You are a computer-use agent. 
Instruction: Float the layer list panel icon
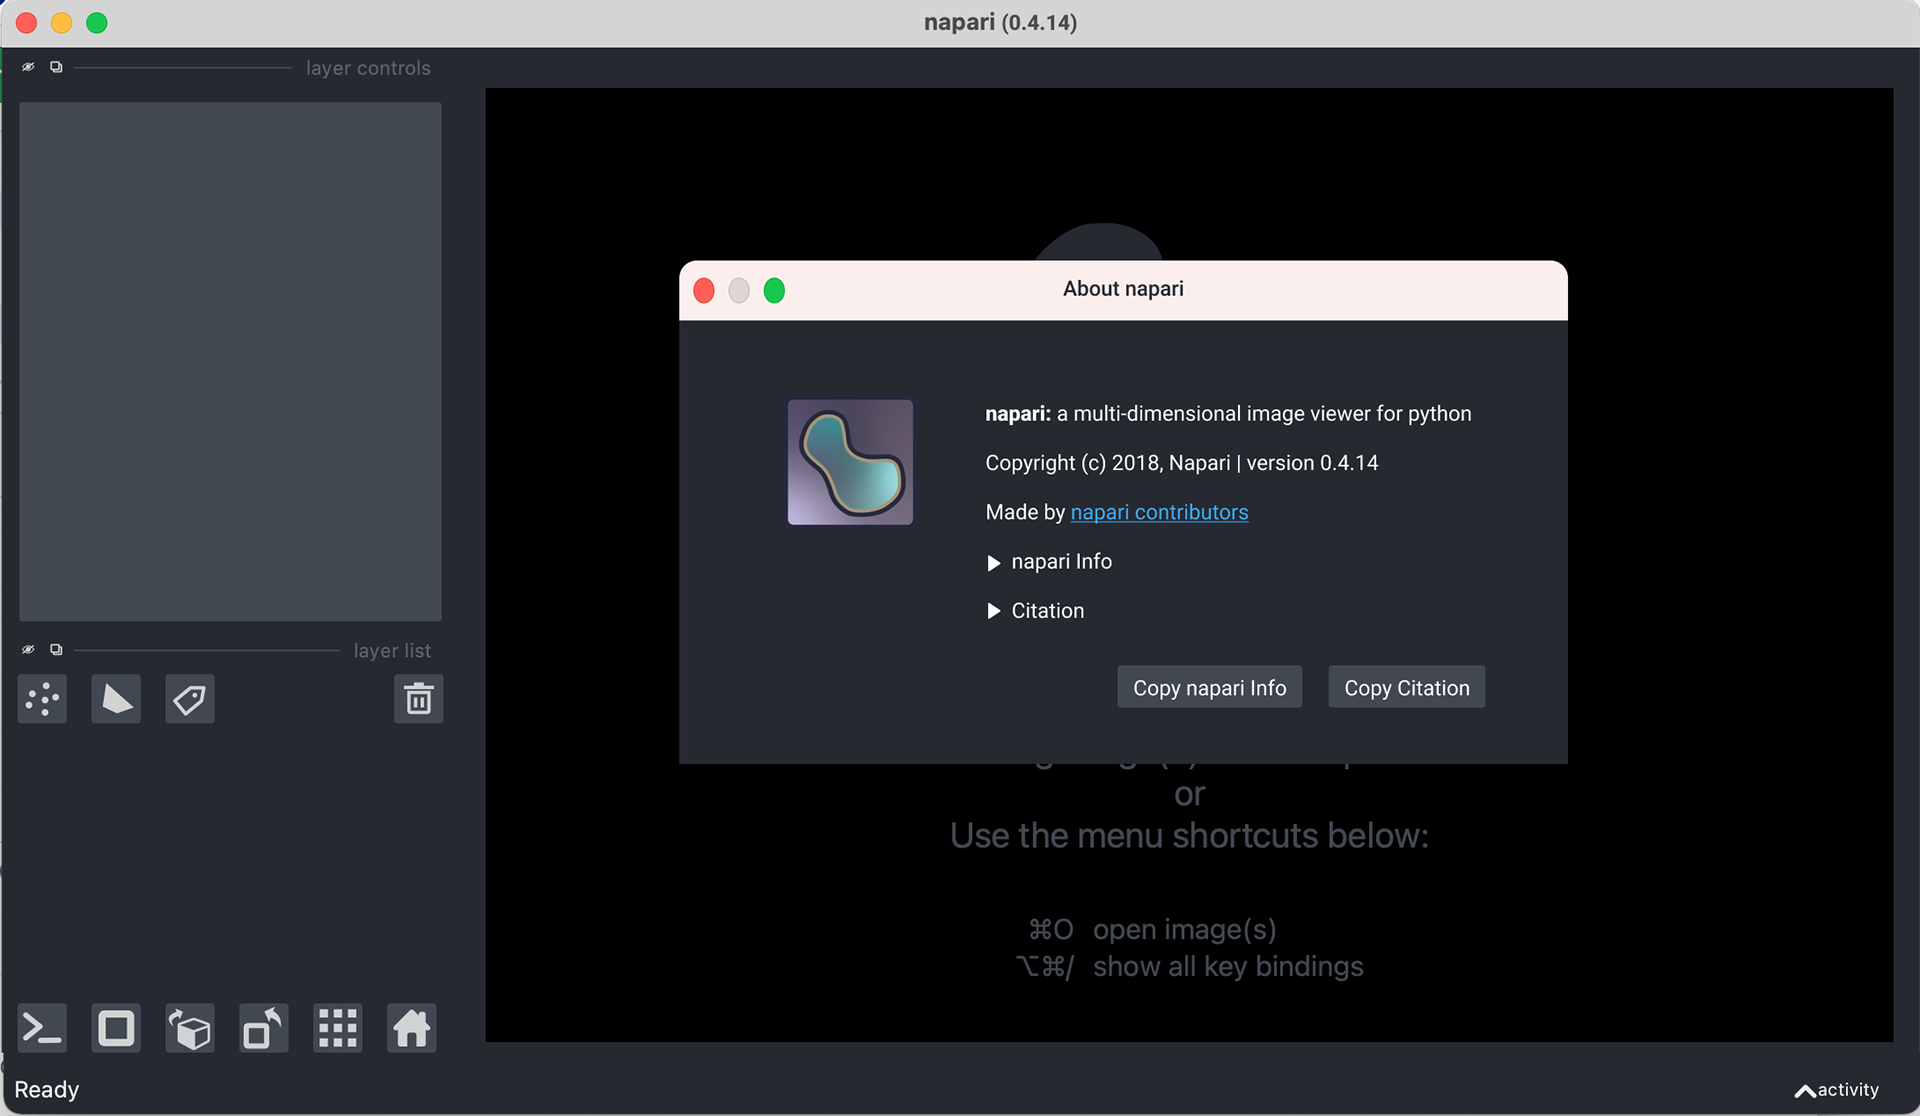point(56,650)
